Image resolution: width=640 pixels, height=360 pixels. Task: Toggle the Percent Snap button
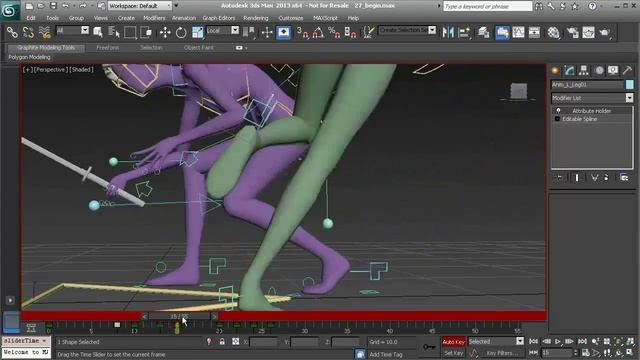pos(334,32)
